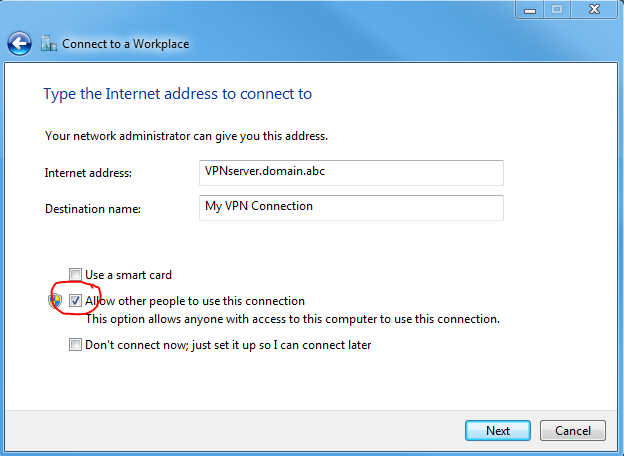Click the UAC shield icon
This screenshot has width=624, height=456.
pos(56,300)
